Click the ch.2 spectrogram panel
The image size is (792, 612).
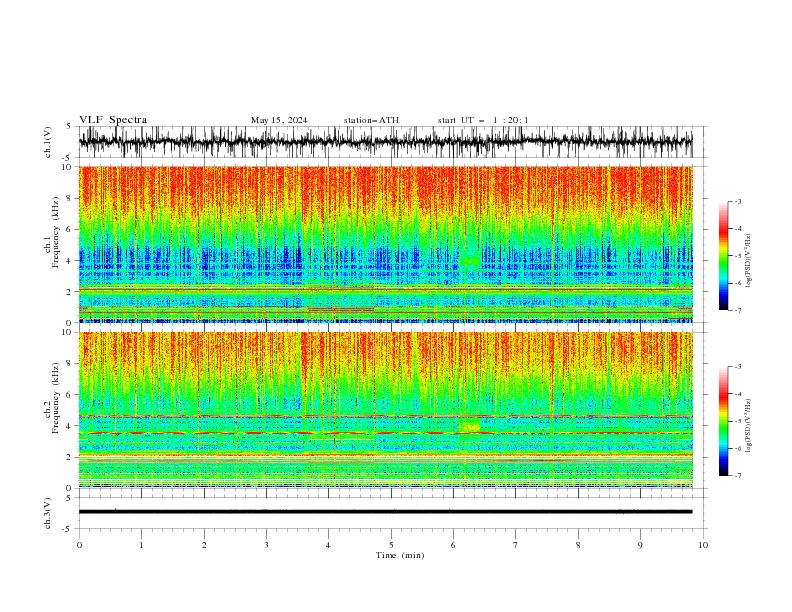point(385,410)
